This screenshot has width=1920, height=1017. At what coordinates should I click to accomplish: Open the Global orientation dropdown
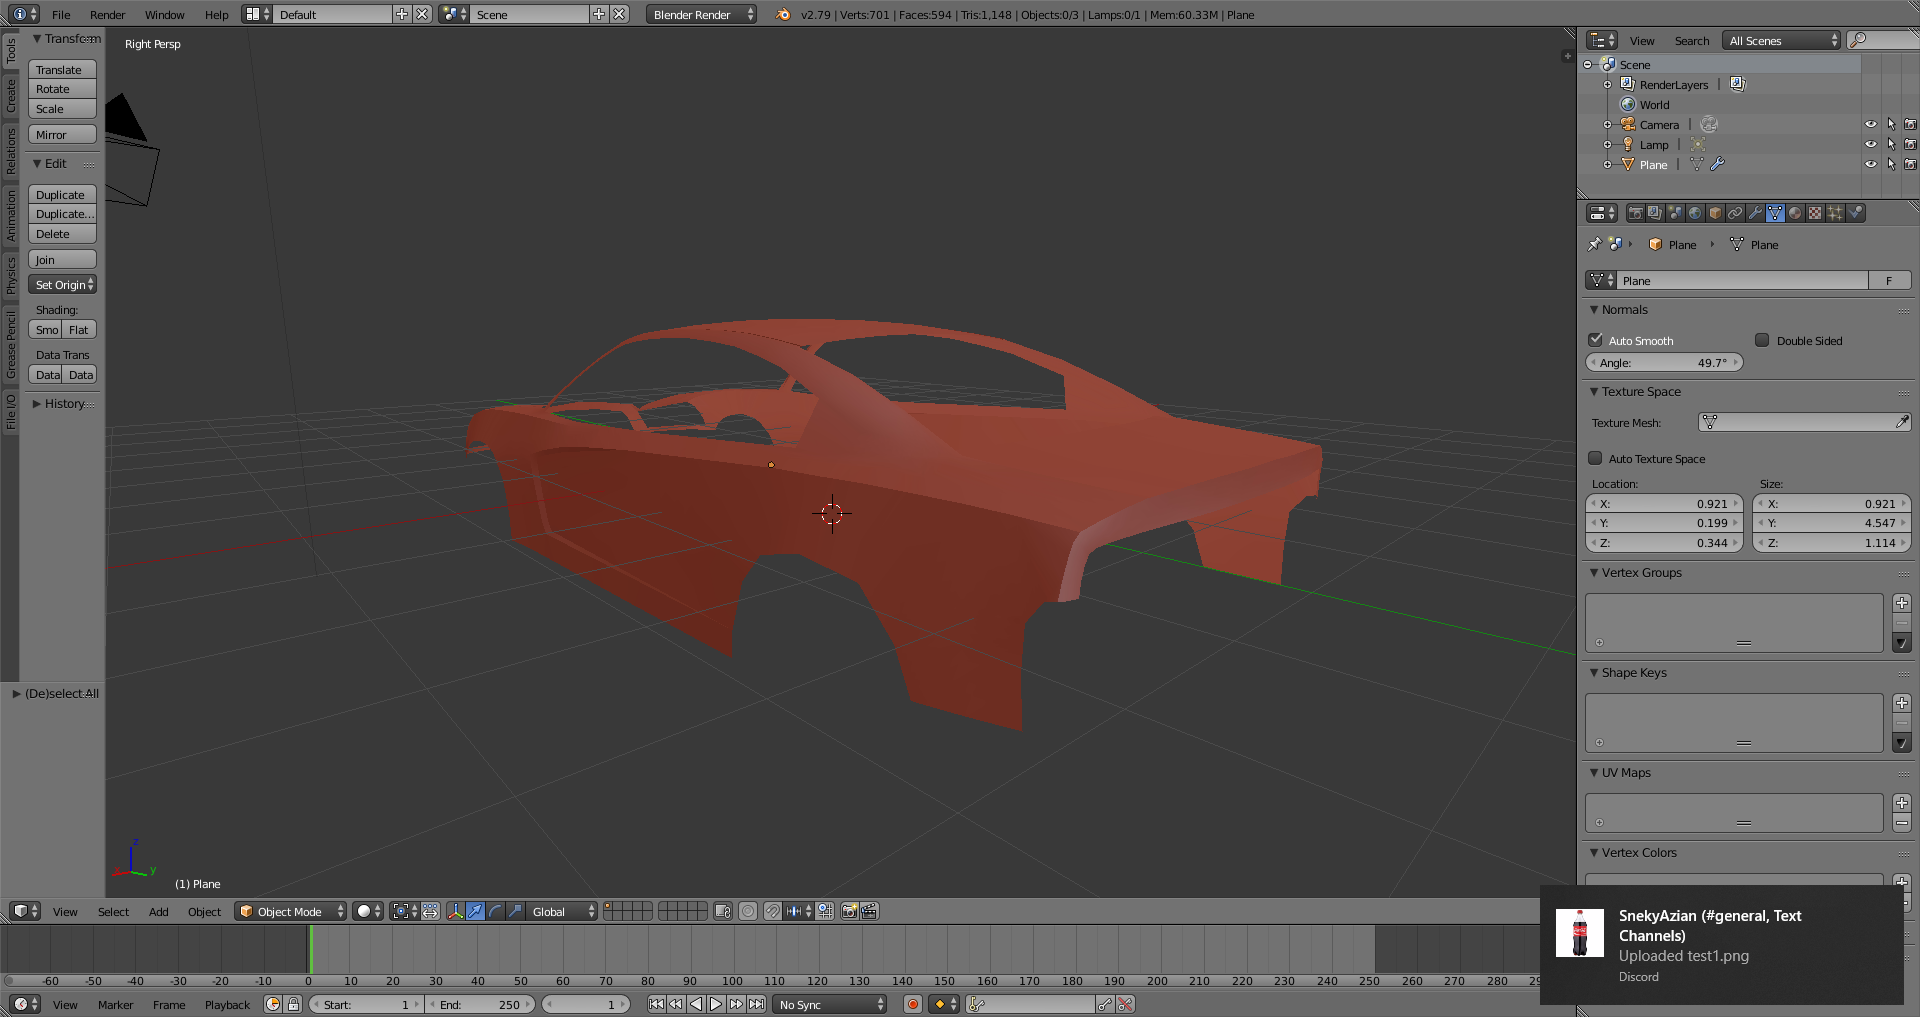(x=562, y=911)
